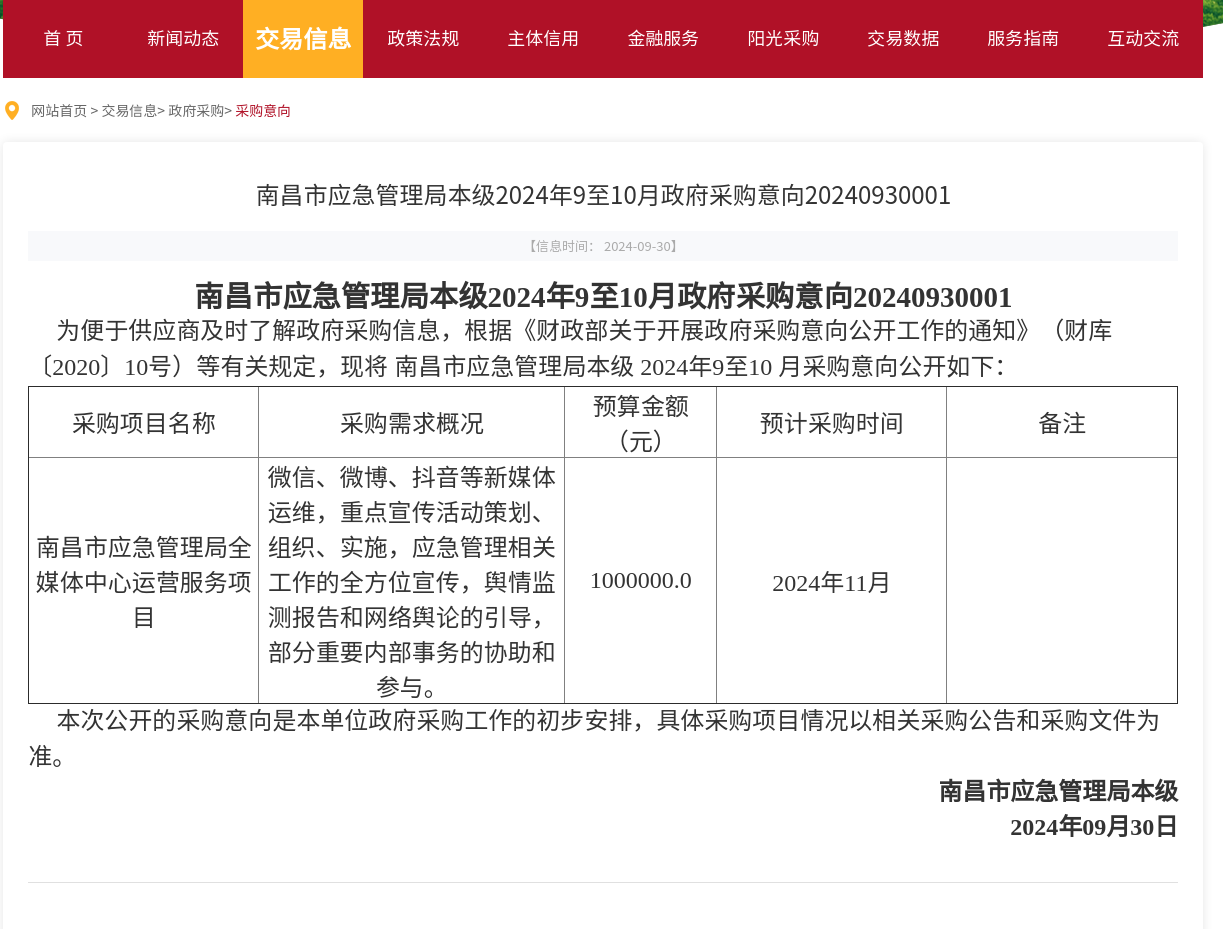Select the highlighted 交易信息 nav tab
1223x929 pixels.
[x=303, y=39]
